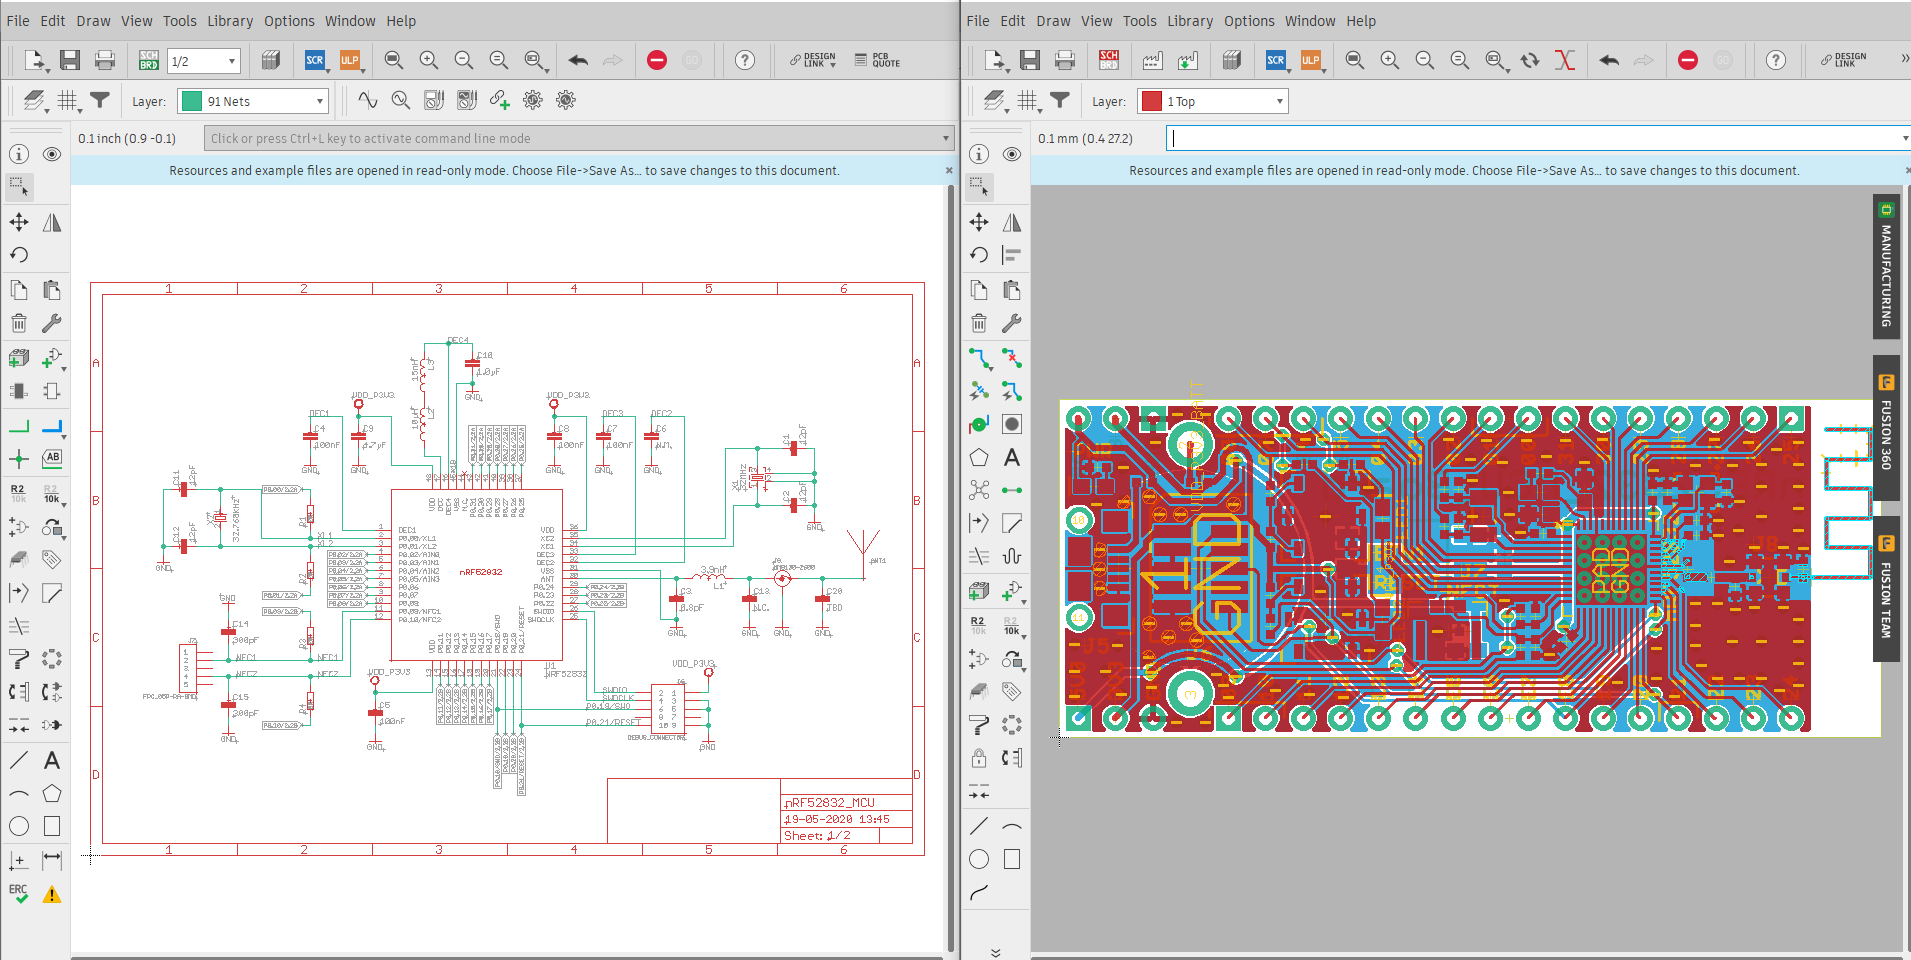Click the SCH/BRD switch icon in schematic toolbar
This screenshot has width=1911, height=960.
(149, 61)
